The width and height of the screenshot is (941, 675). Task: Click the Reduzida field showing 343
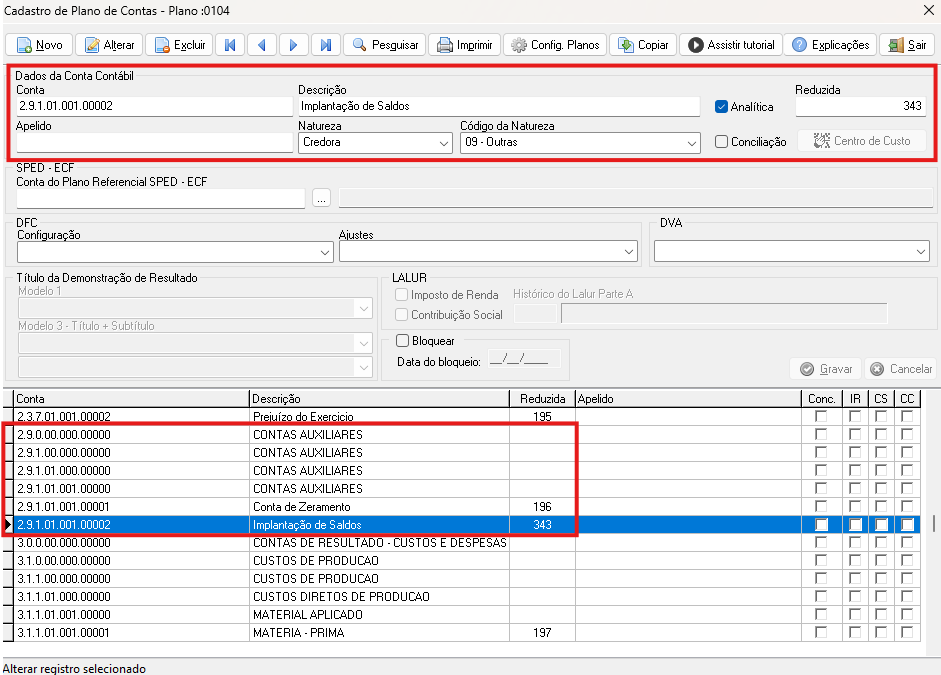pos(861,106)
